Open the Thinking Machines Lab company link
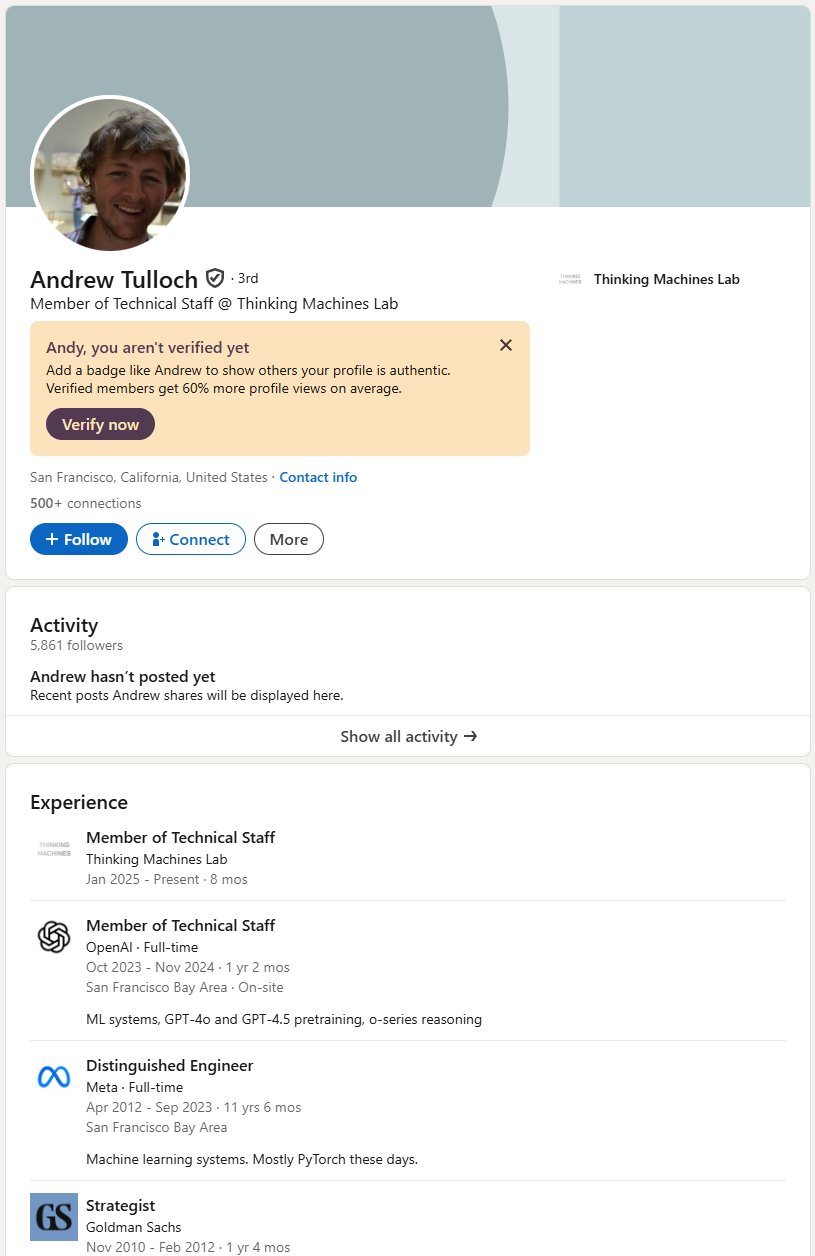 [x=666, y=280]
